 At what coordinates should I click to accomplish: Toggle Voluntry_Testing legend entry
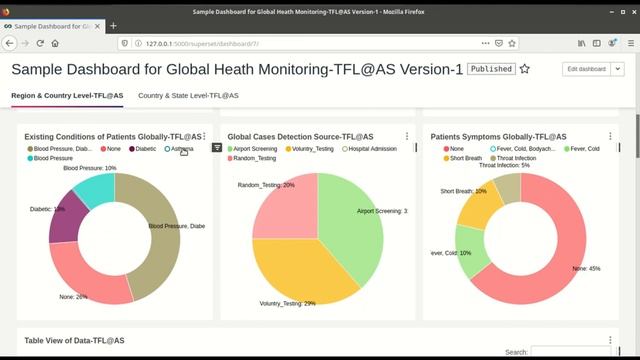point(309,149)
